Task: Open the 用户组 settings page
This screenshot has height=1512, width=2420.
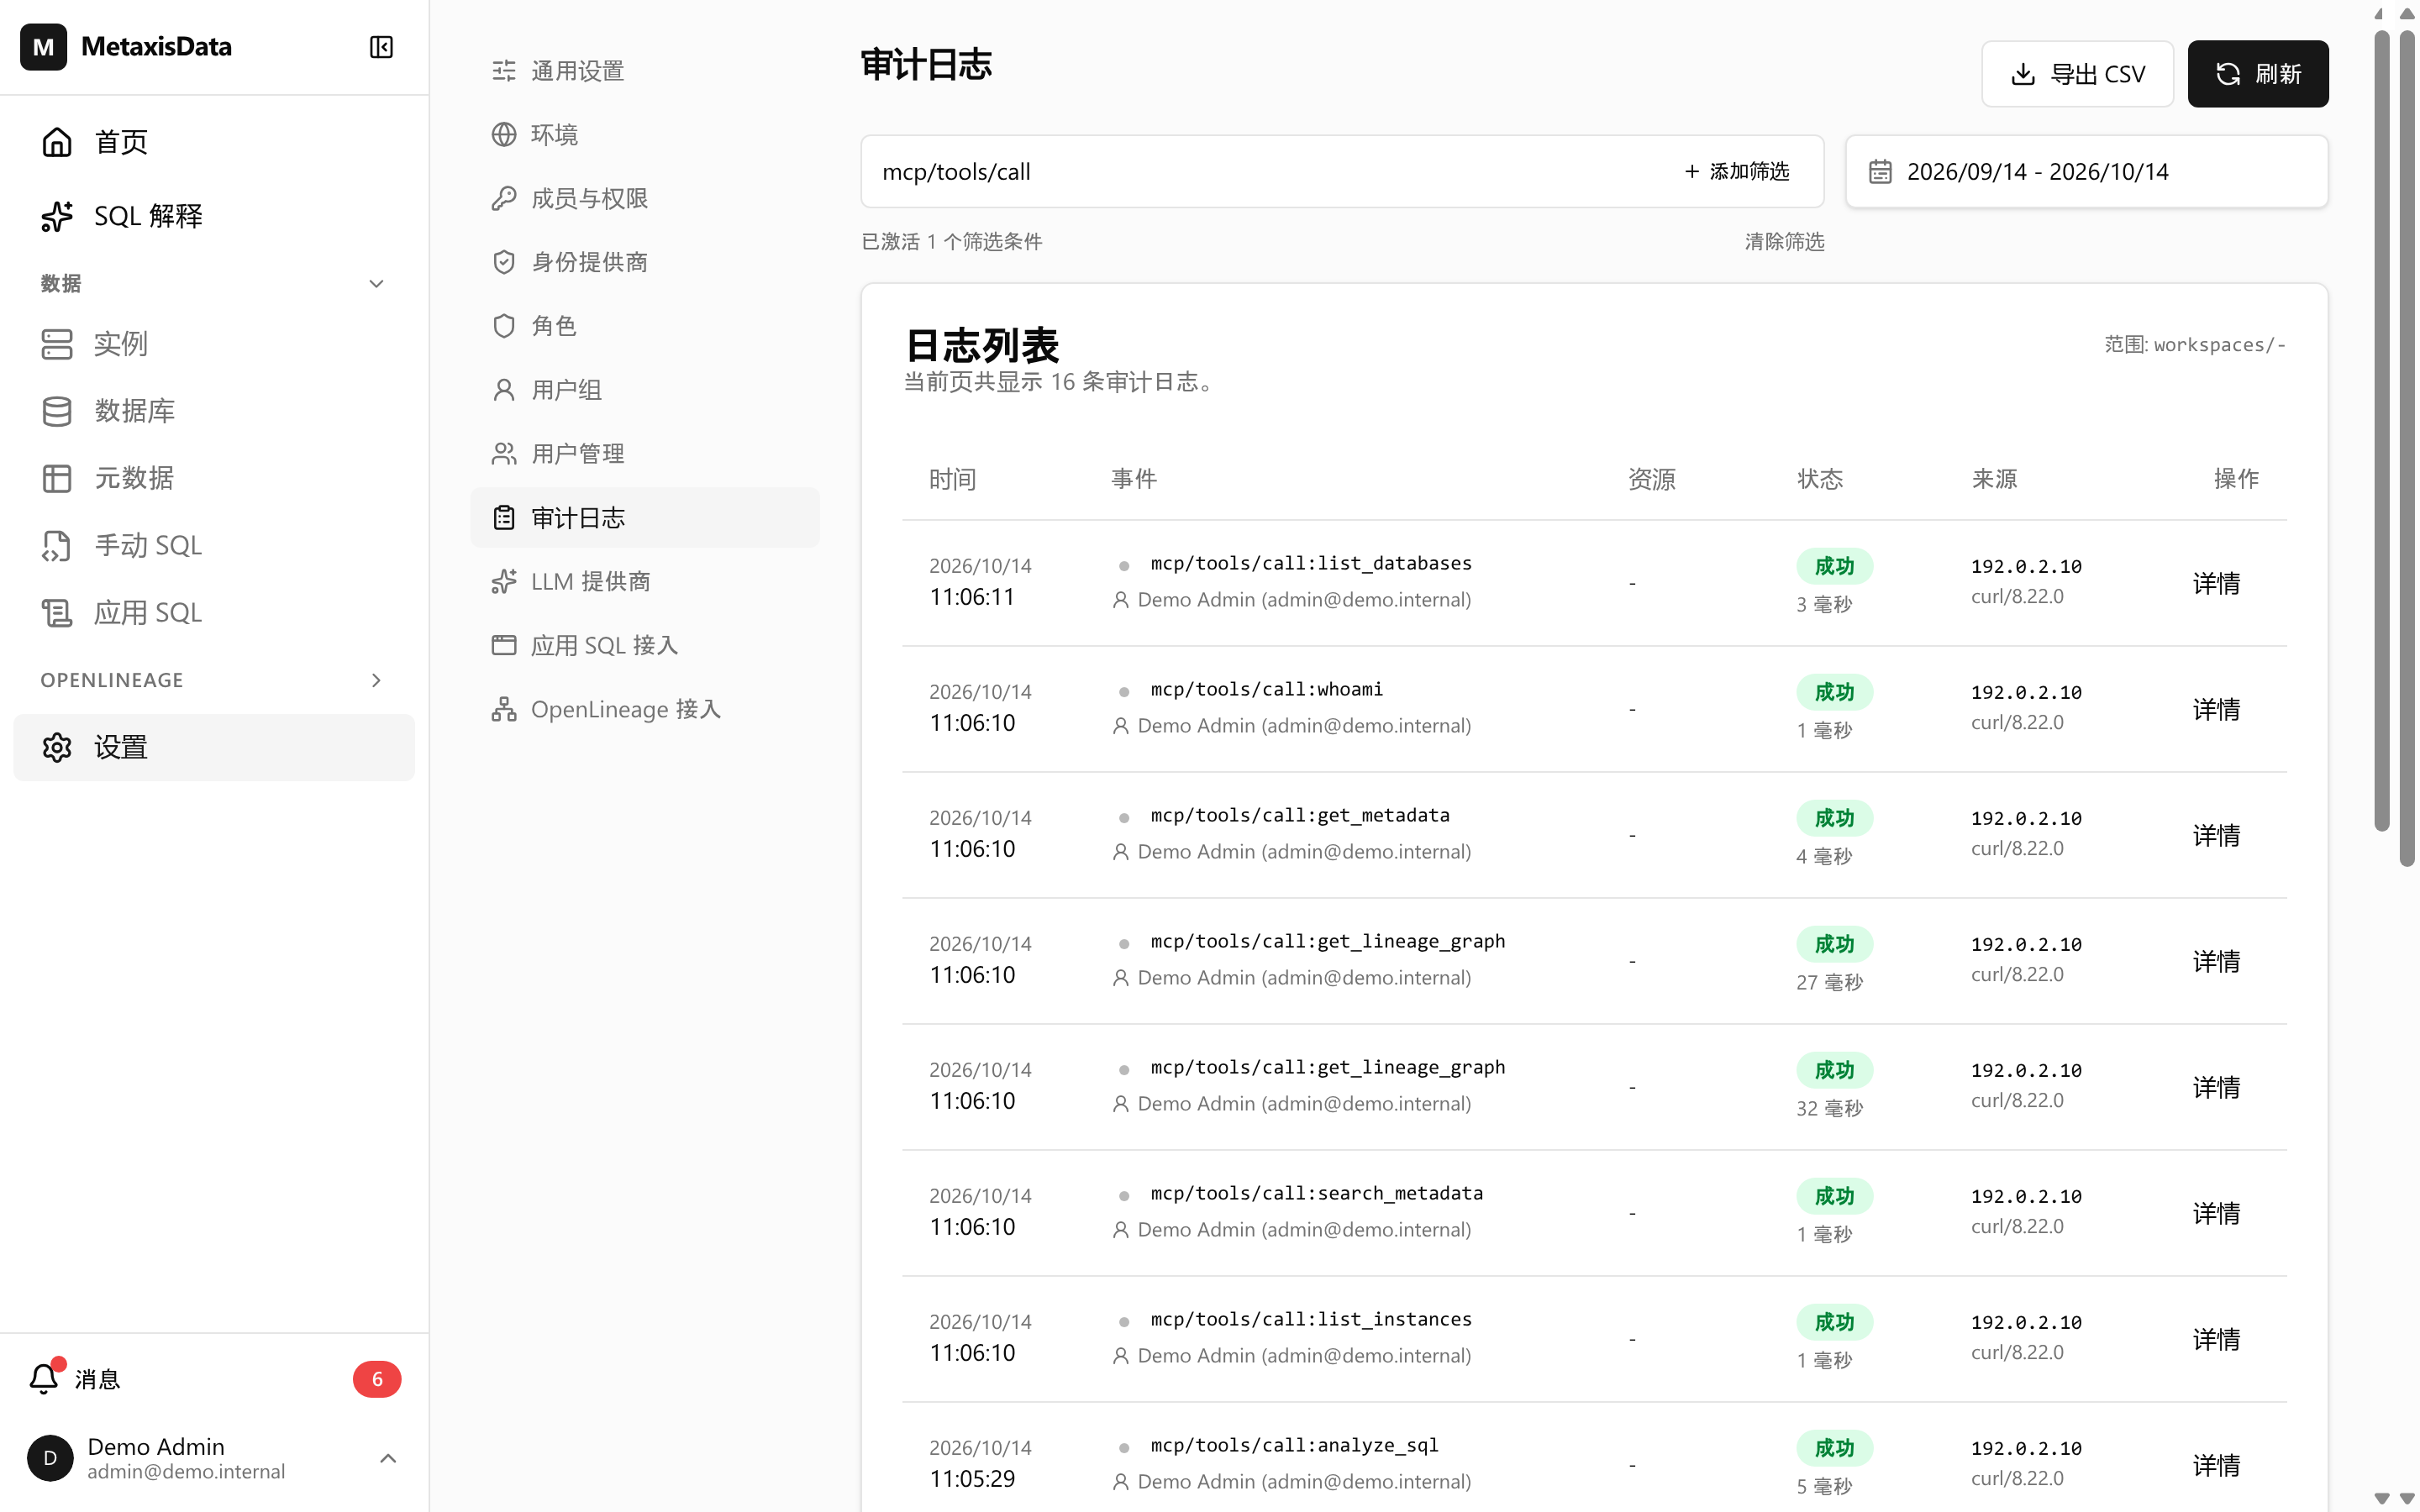Action: click(x=645, y=390)
